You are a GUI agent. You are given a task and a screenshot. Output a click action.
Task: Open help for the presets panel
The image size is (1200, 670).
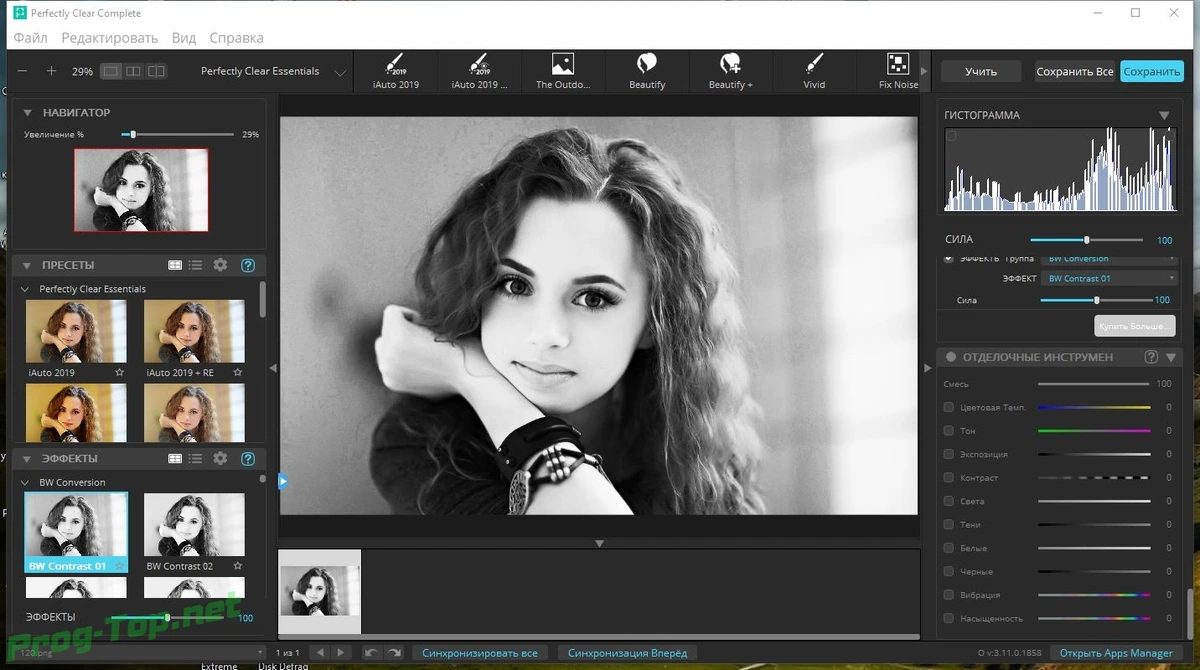click(248, 265)
